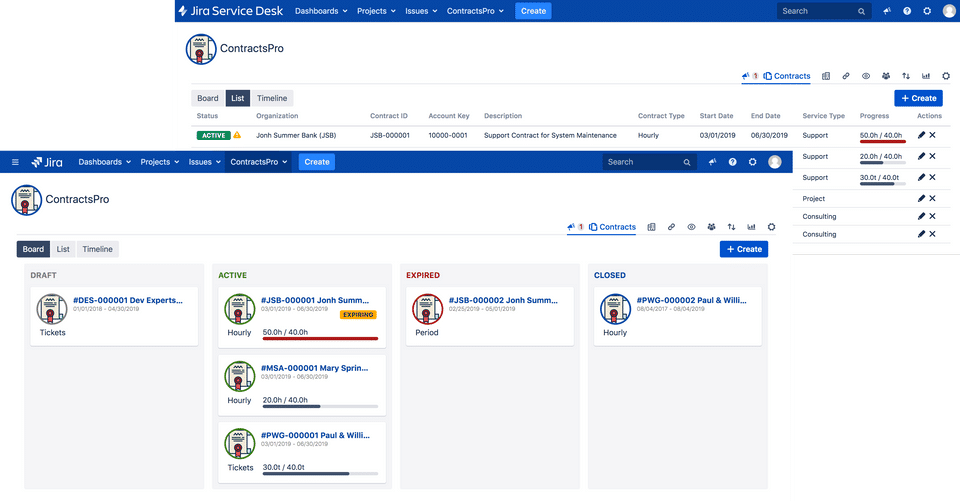Click red 50.0h / 40.0h progress bar on JSB-000001 card
Image resolution: width=960 pixels, height=501 pixels.
[320, 338]
